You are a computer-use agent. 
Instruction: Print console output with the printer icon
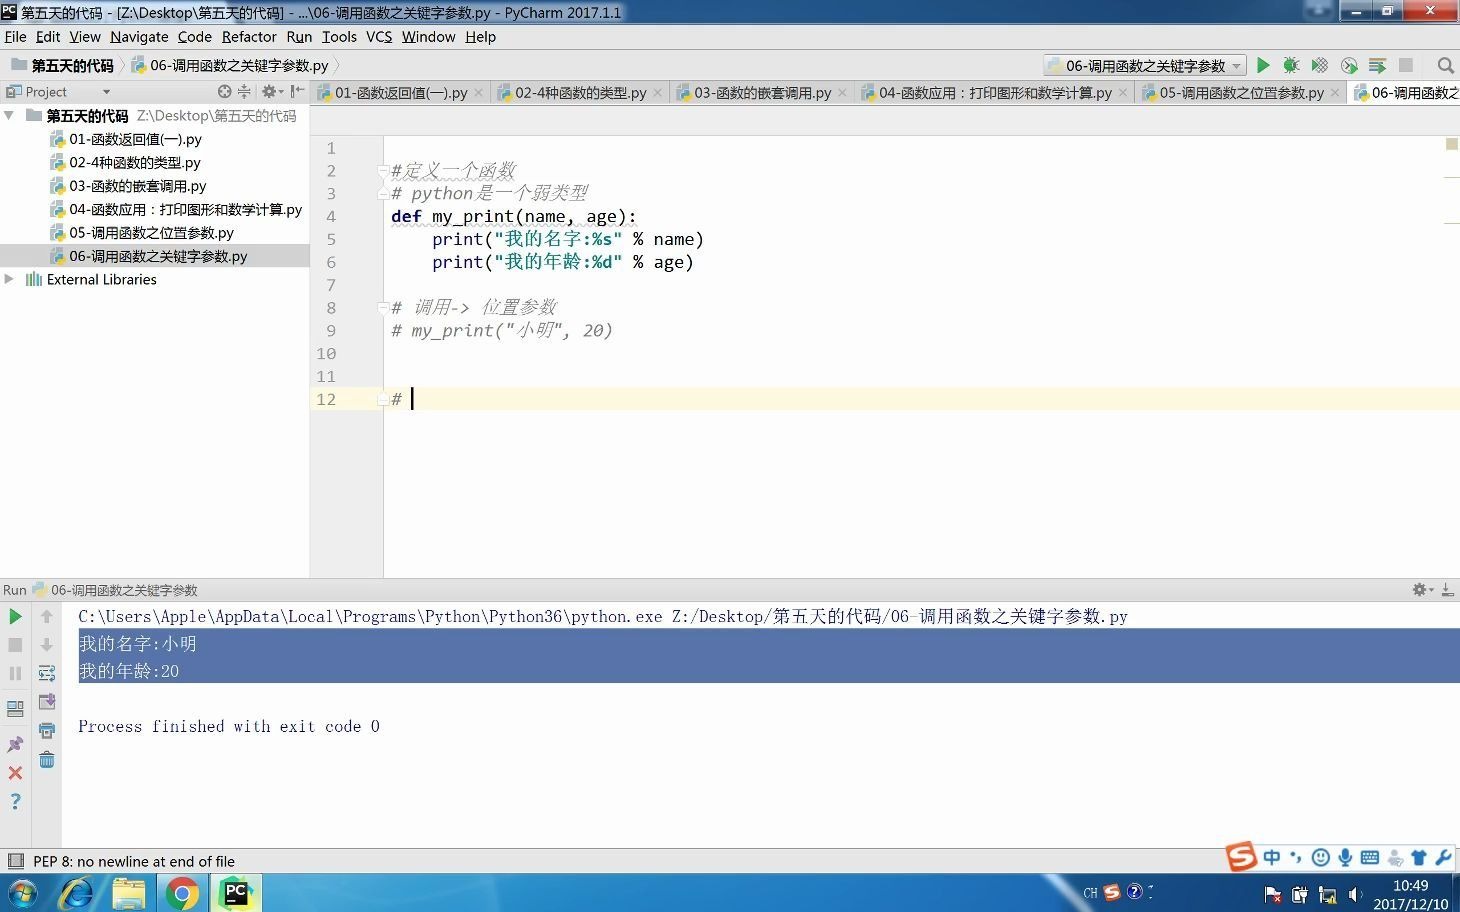[47, 731]
